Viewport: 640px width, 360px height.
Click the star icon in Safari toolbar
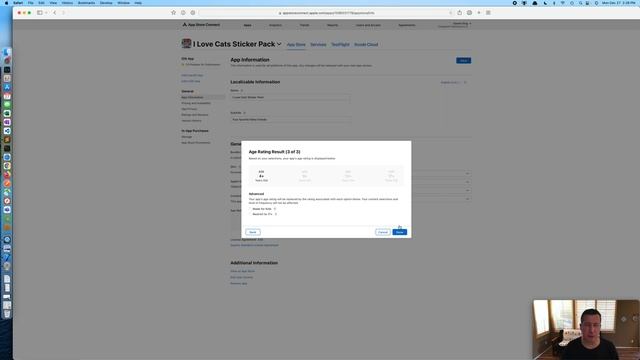point(173,13)
